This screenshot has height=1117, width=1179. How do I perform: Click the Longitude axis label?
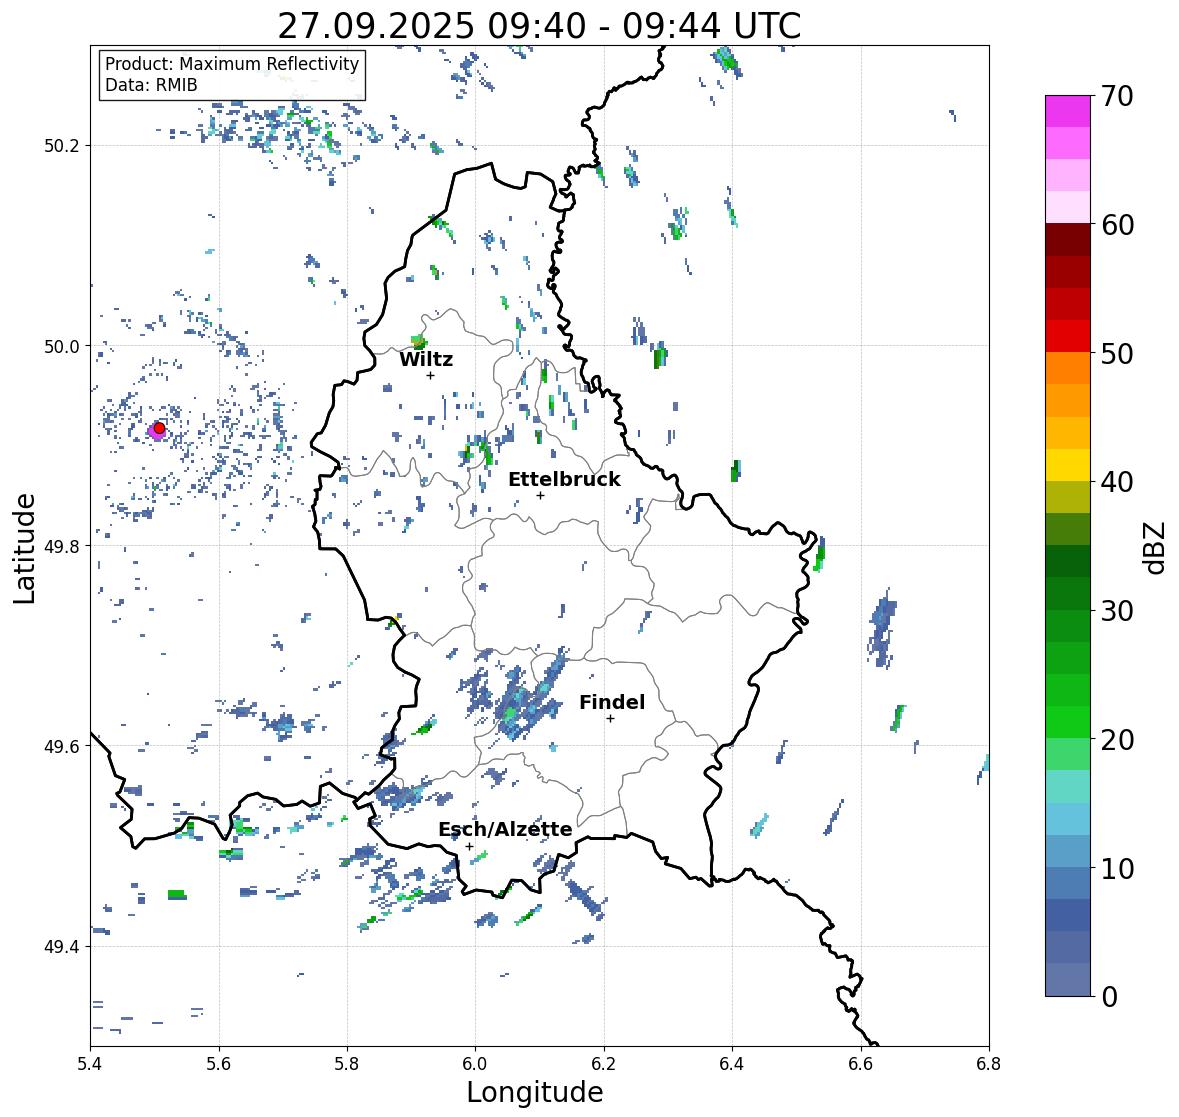click(535, 1092)
